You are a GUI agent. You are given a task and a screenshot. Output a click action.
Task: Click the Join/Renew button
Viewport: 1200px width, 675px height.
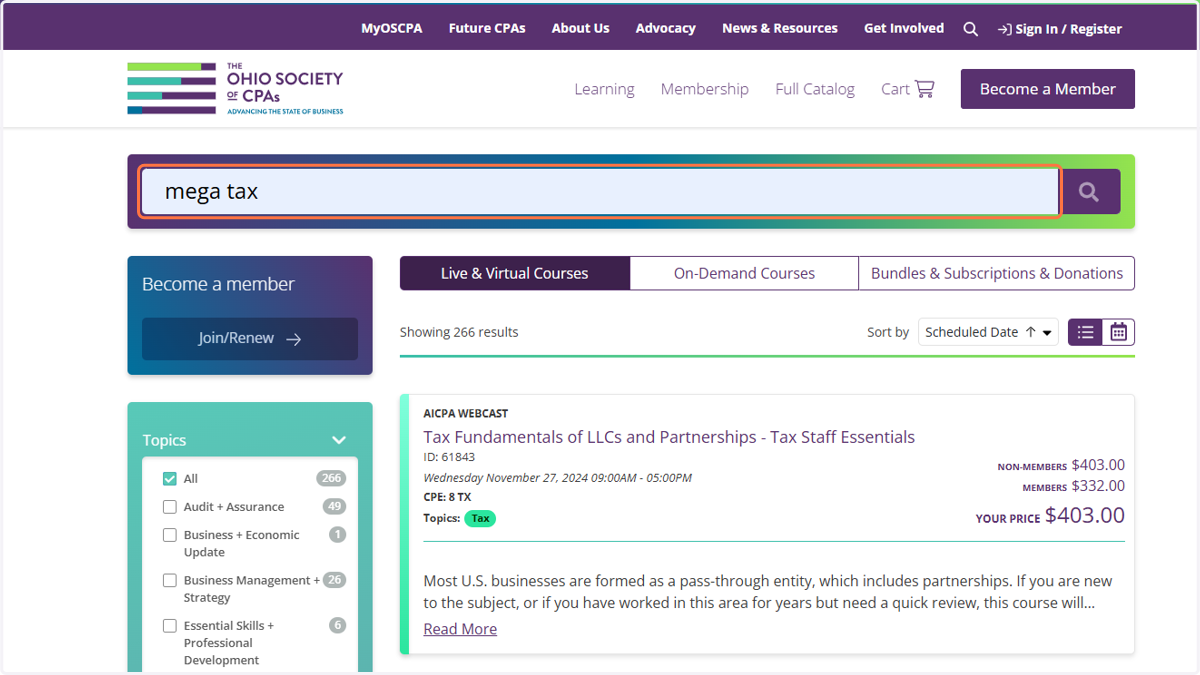click(x=250, y=339)
